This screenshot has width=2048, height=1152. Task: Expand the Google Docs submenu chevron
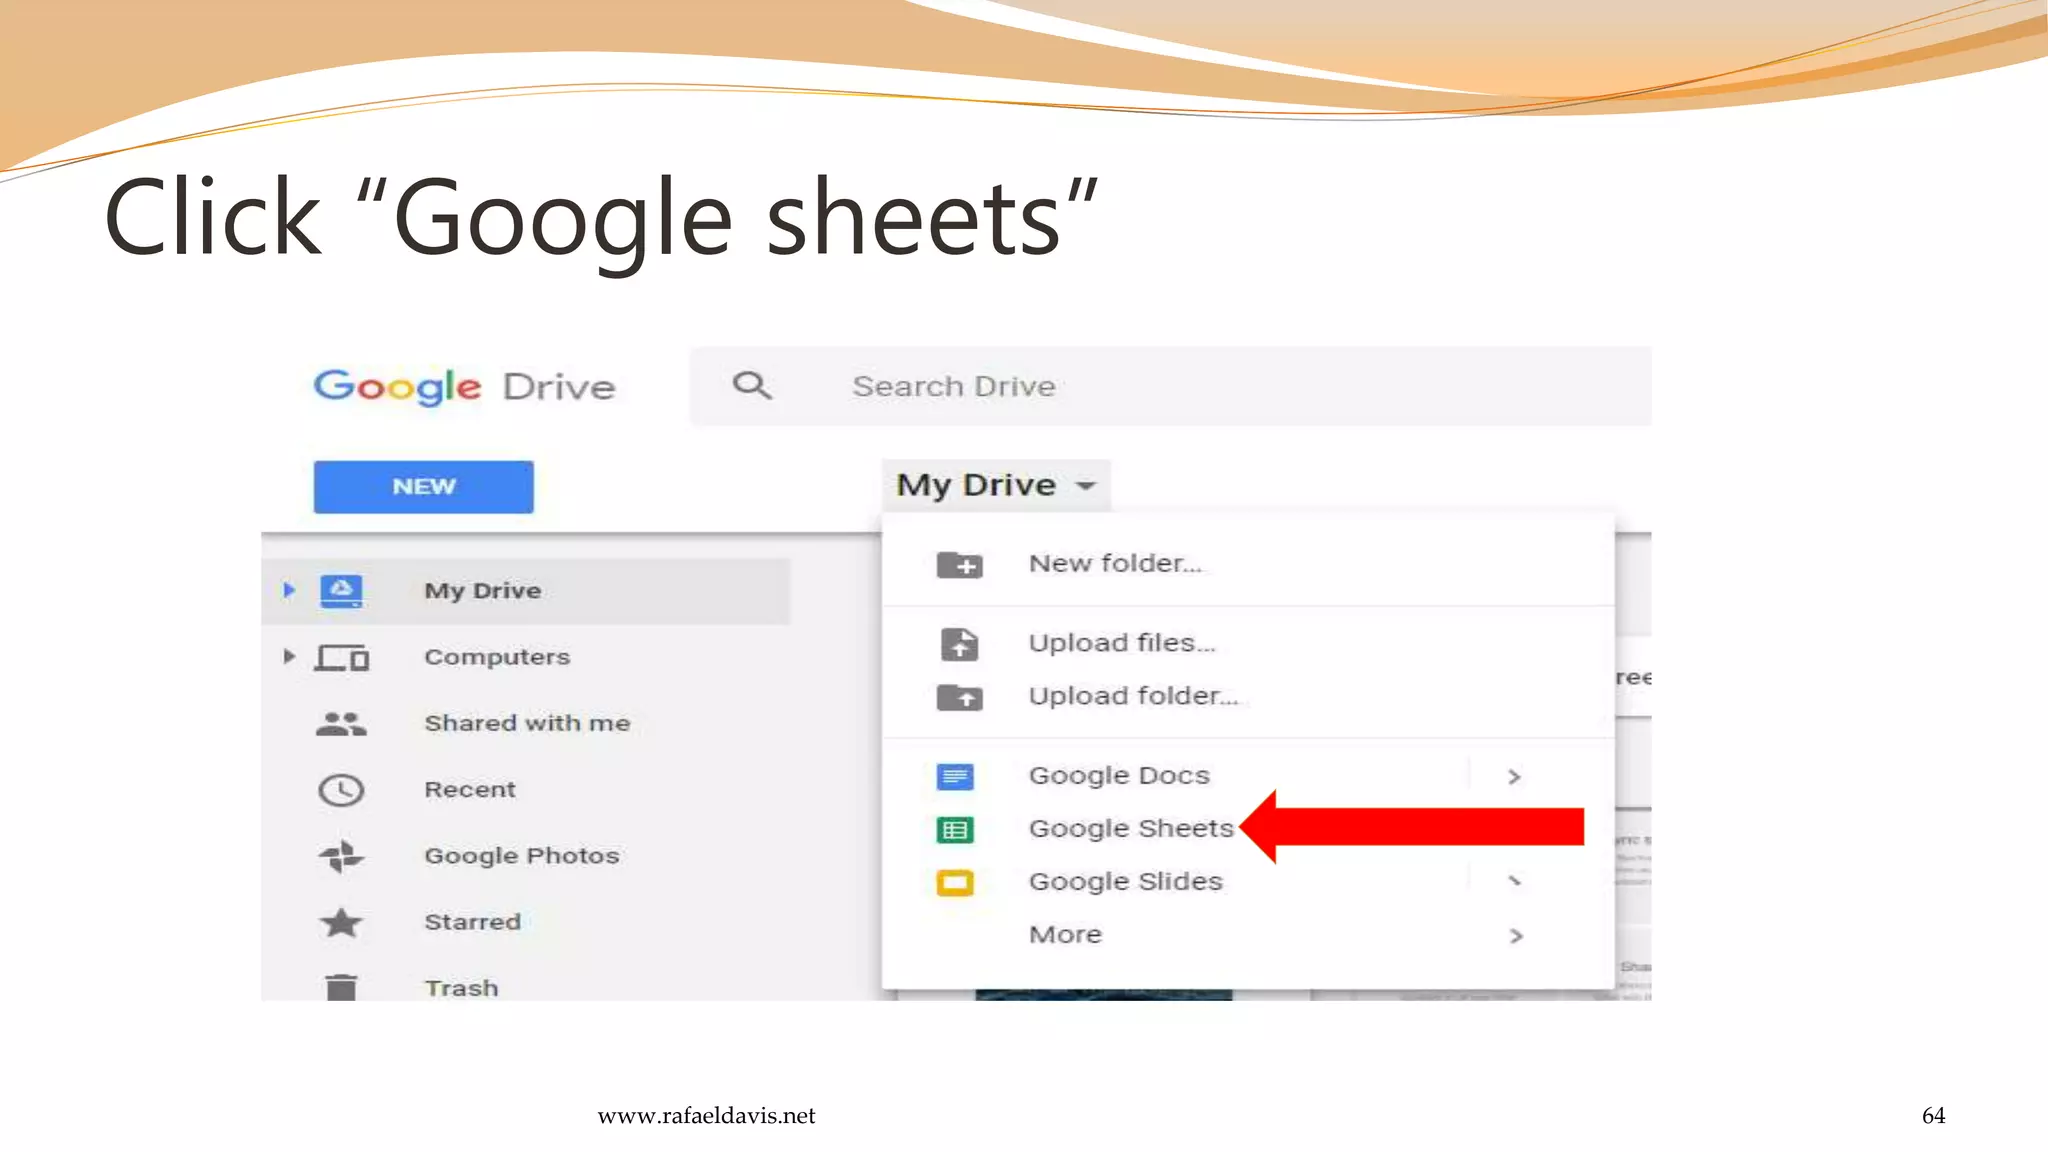[x=1514, y=777]
